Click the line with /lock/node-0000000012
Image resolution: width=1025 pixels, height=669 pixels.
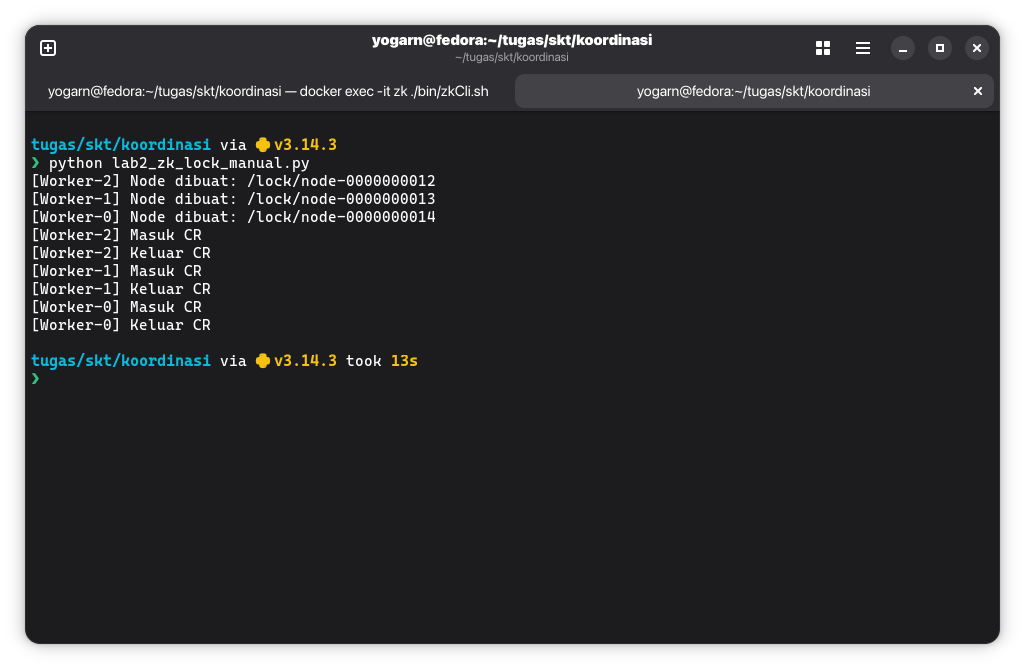(233, 181)
